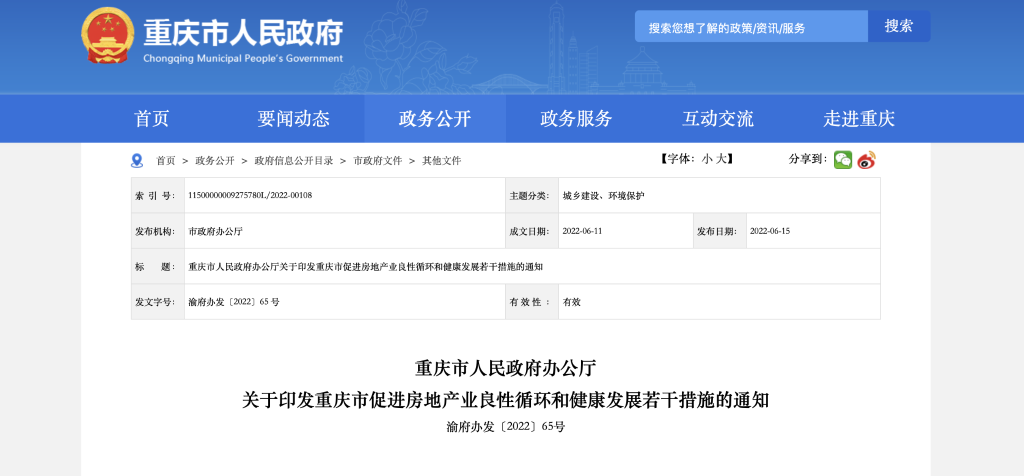Image resolution: width=1024 pixels, height=476 pixels.
Task: Set font size to small (小)
Action: click(707, 160)
